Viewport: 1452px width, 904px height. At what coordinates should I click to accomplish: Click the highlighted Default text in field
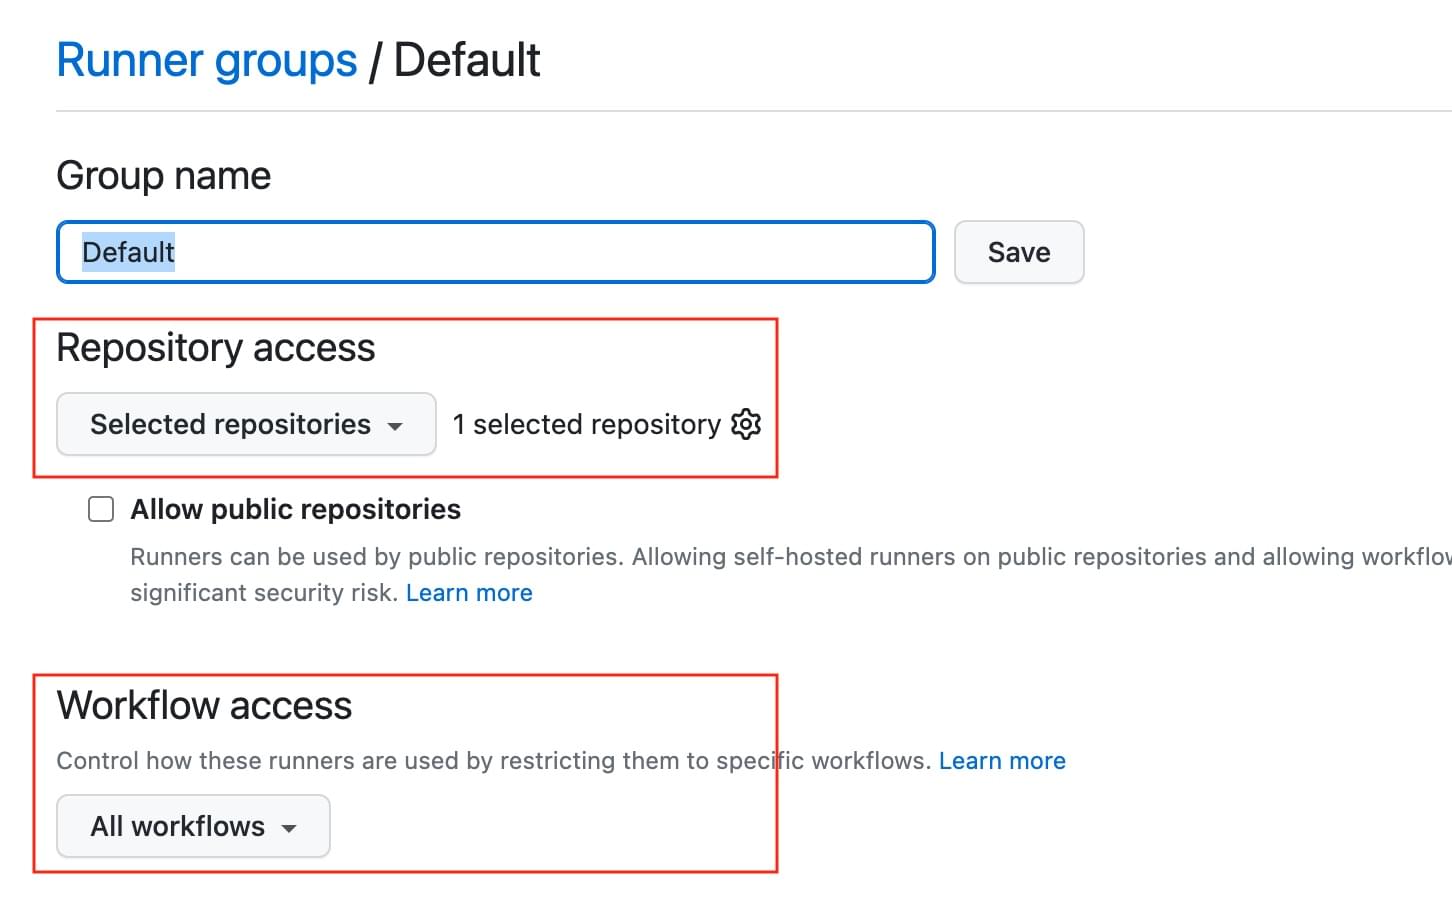pos(128,252)
